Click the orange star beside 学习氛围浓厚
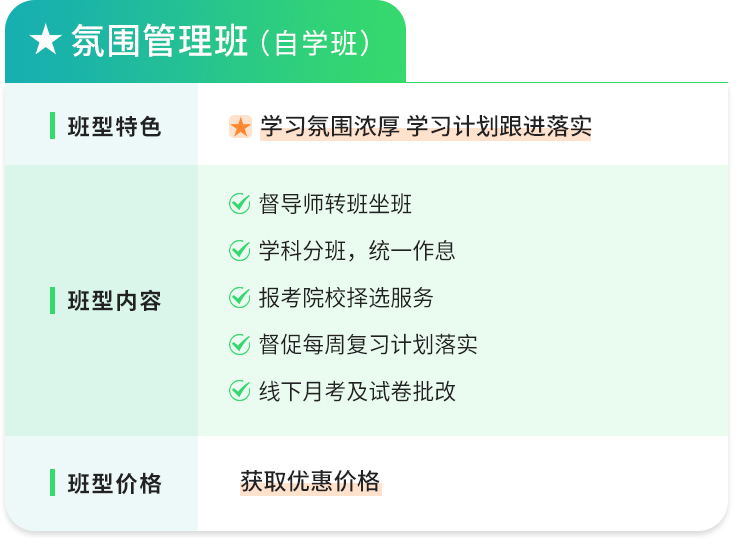Image resolution: width=737 pixels, height=538 pixels. pos(241,127)
